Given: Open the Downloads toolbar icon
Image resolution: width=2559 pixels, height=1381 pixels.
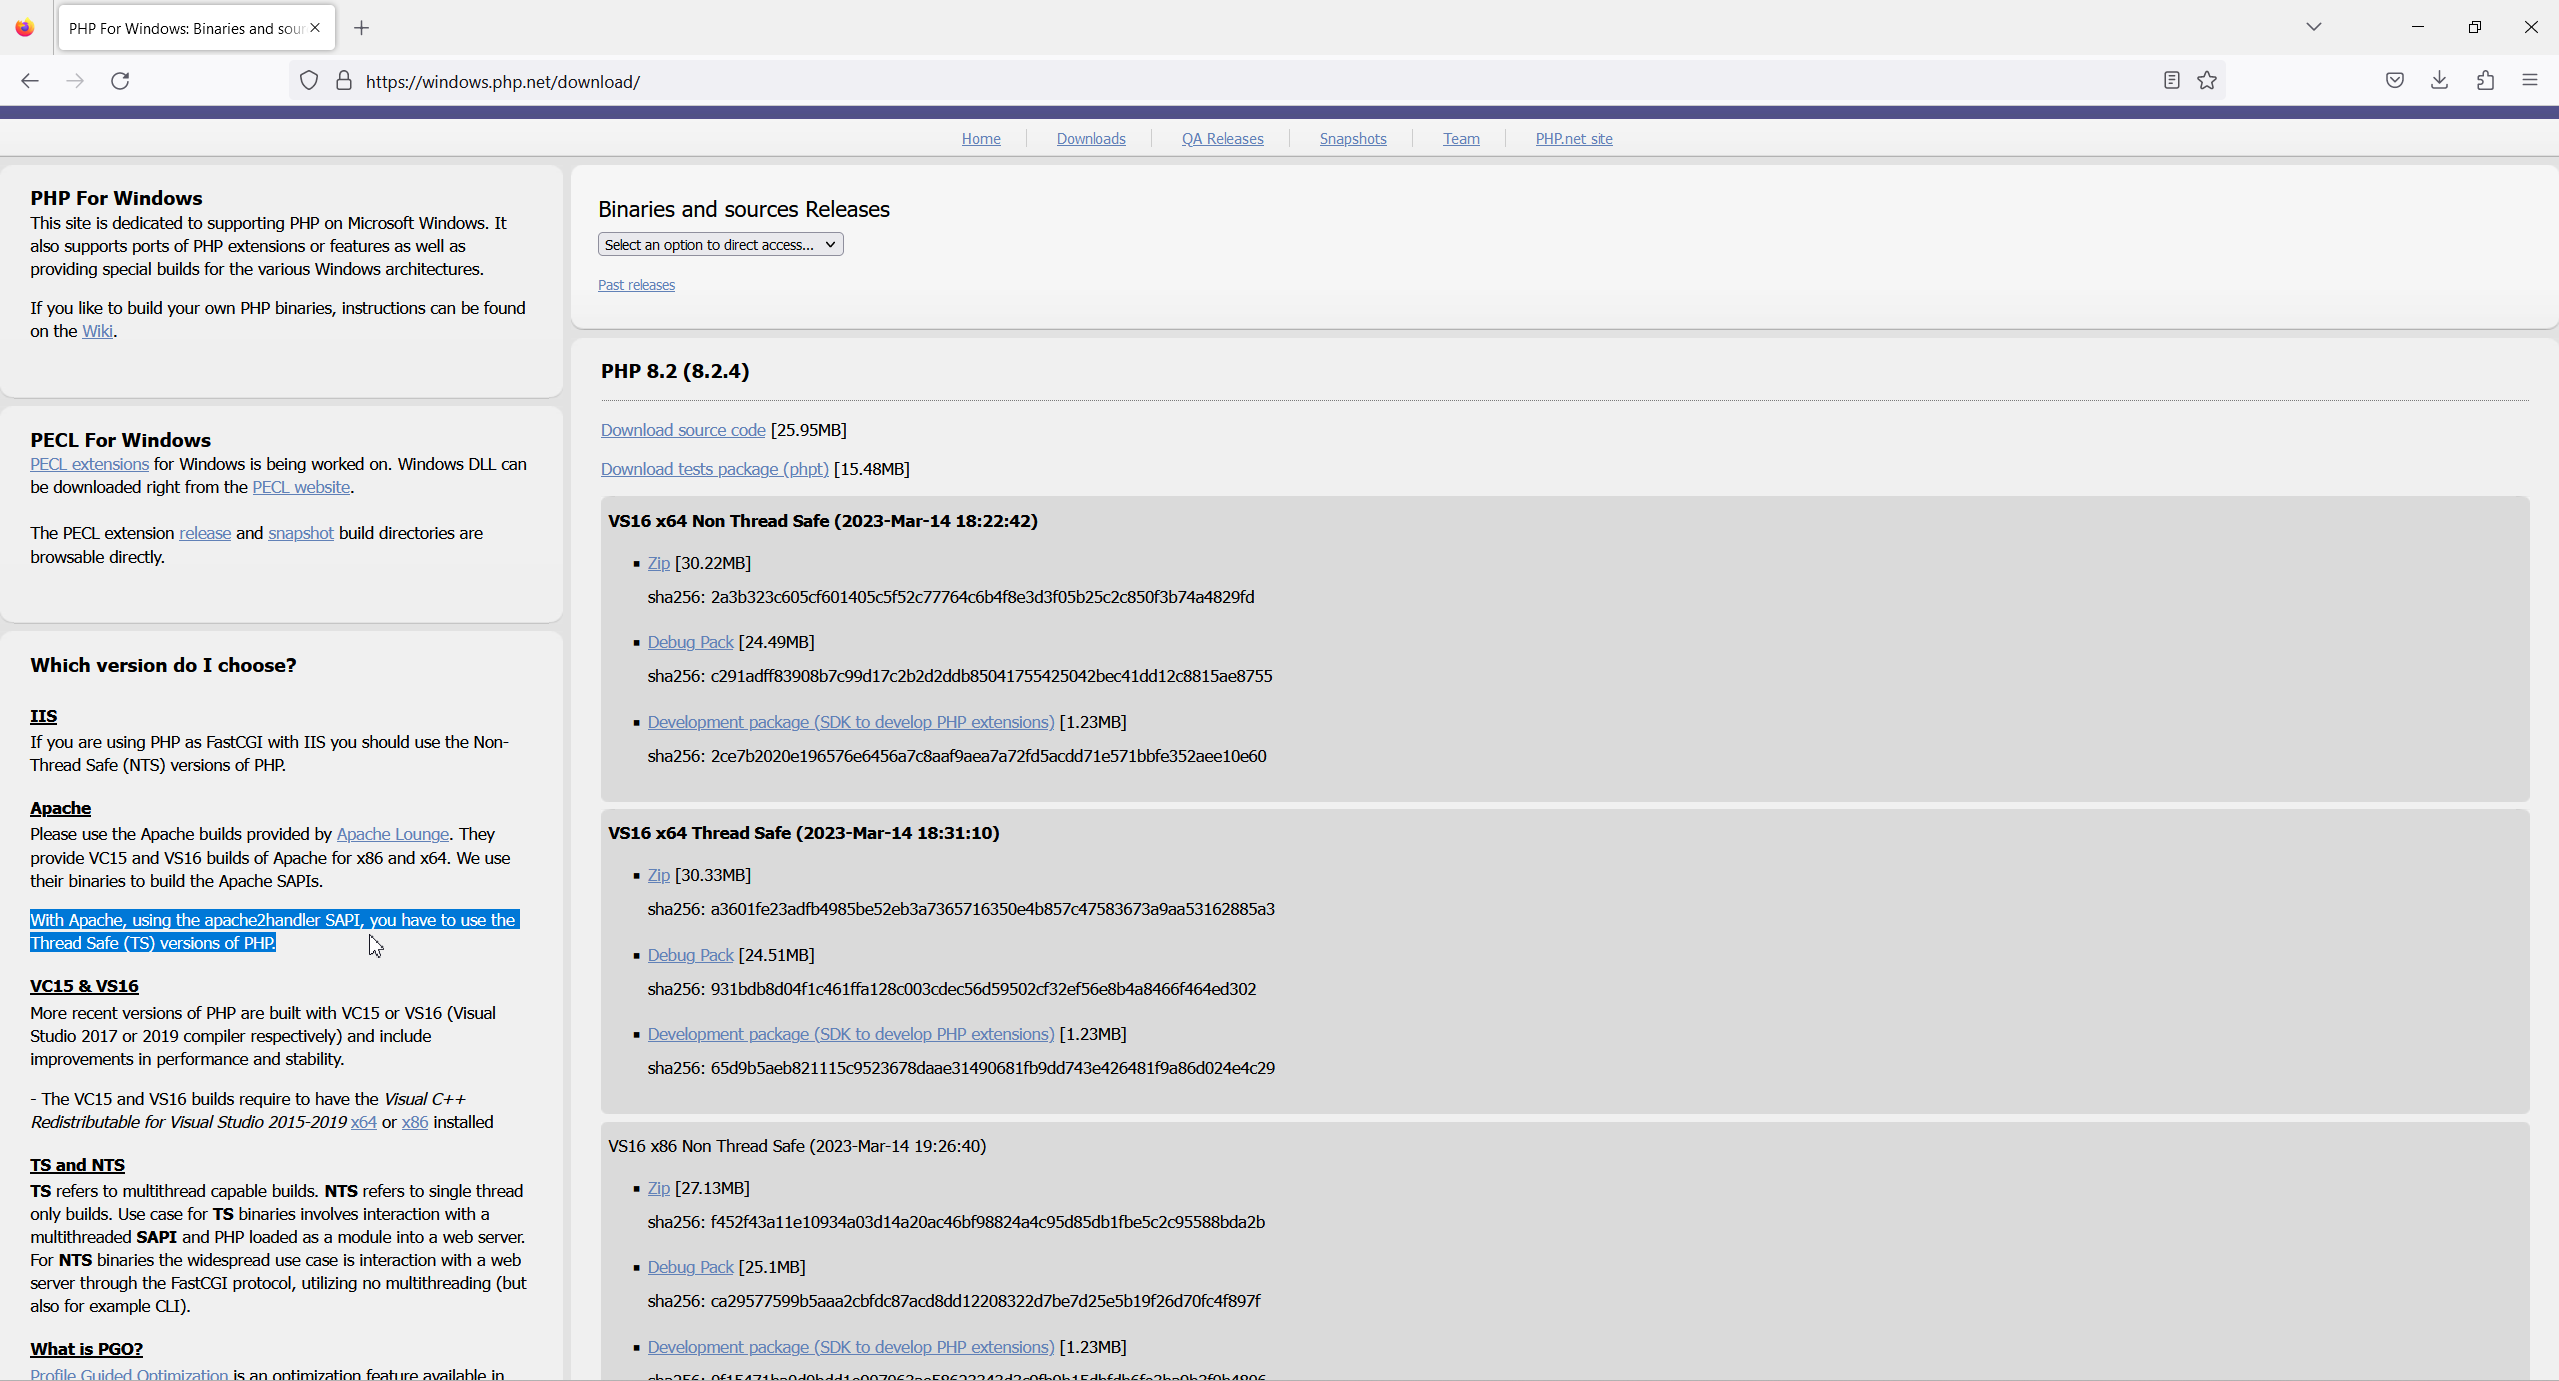Looking at the screenshot, I should click(x=2439, y=80).
